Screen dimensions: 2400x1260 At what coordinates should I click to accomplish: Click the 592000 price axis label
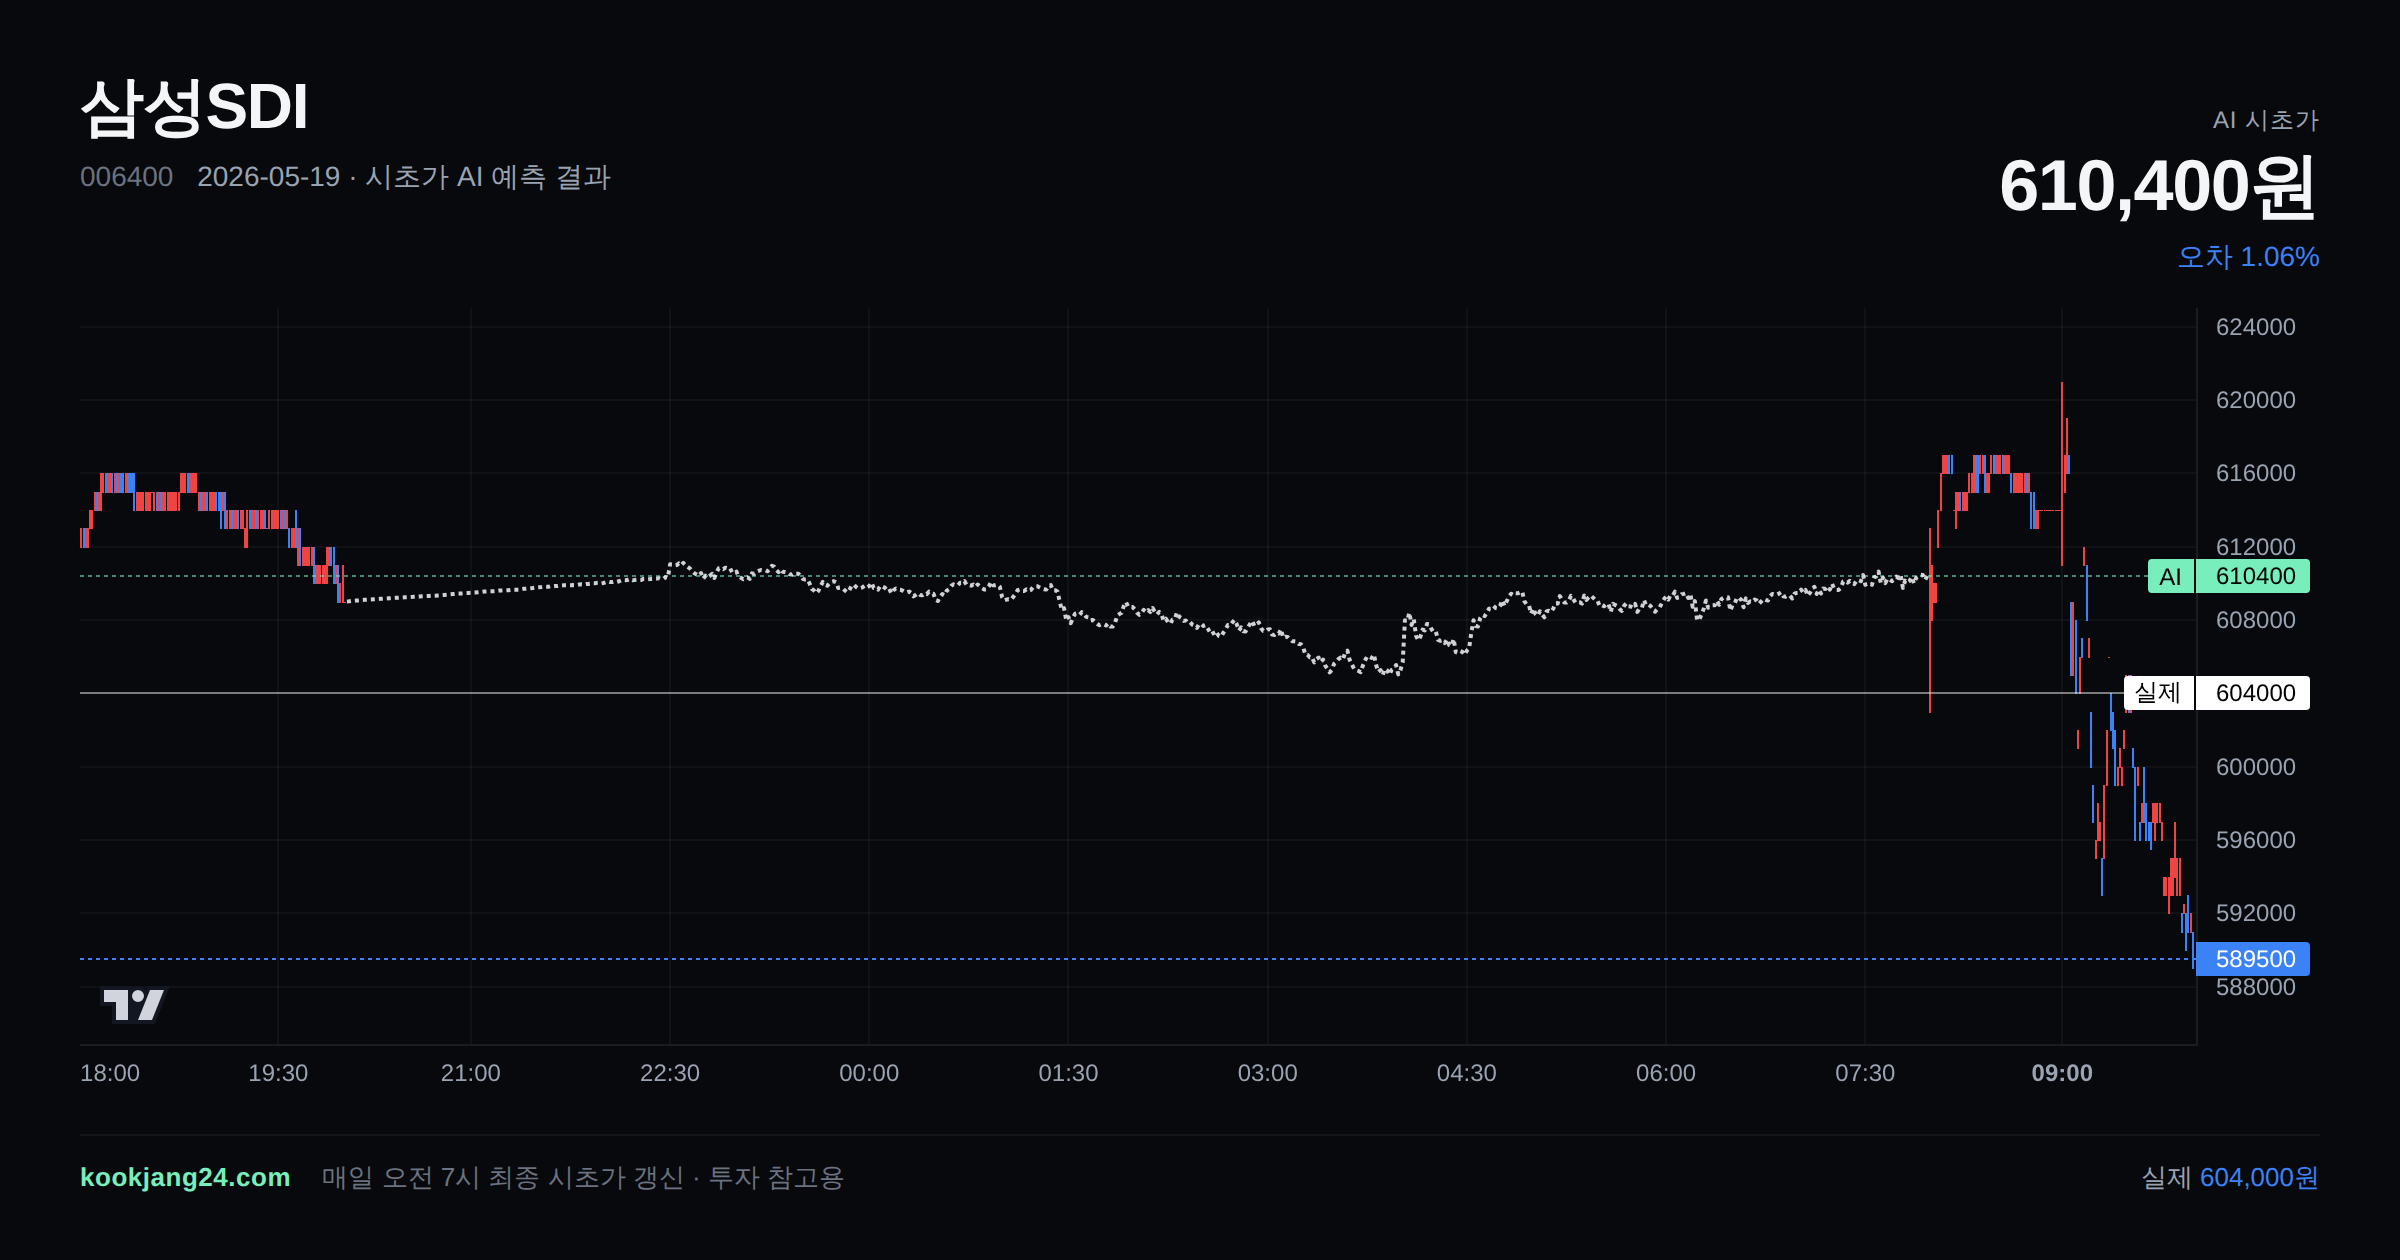coord(2256,913)
